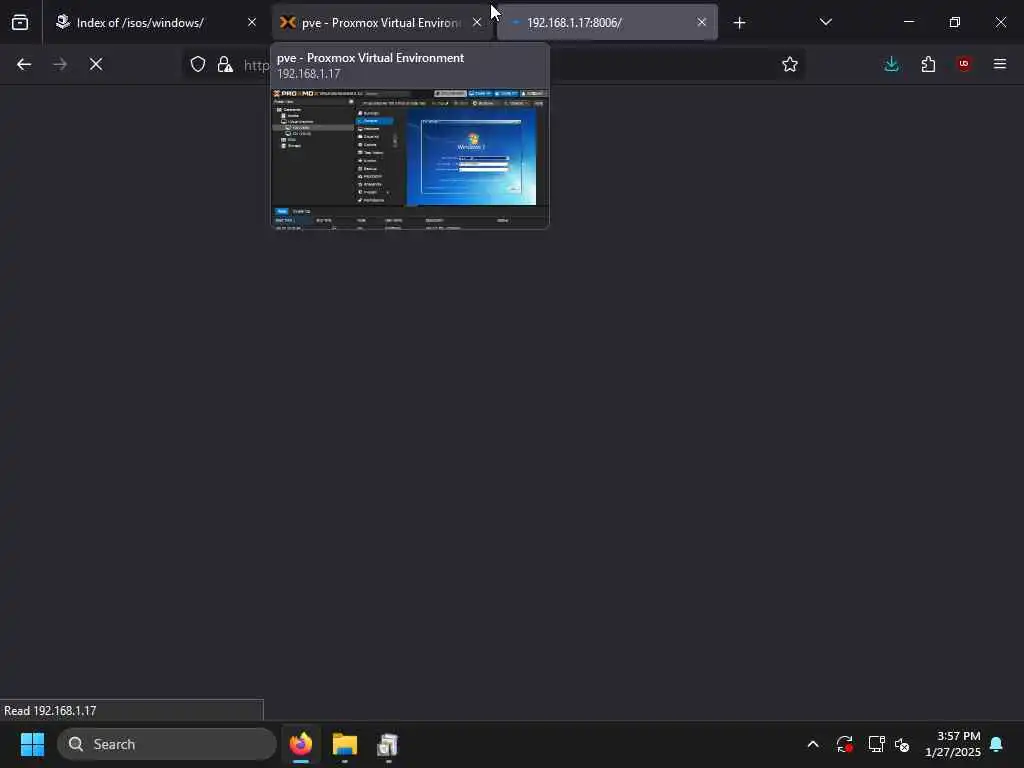
Task: Stop loading the page
Action: coord(96,64)
